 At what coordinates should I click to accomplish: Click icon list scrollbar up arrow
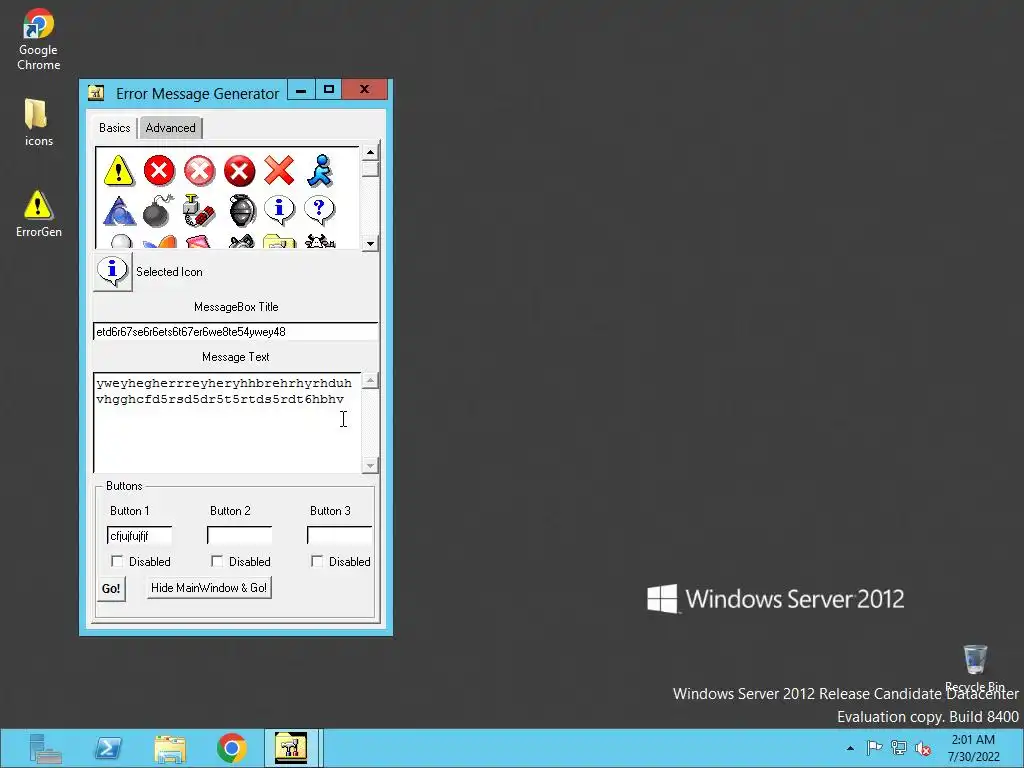point(370,153)
